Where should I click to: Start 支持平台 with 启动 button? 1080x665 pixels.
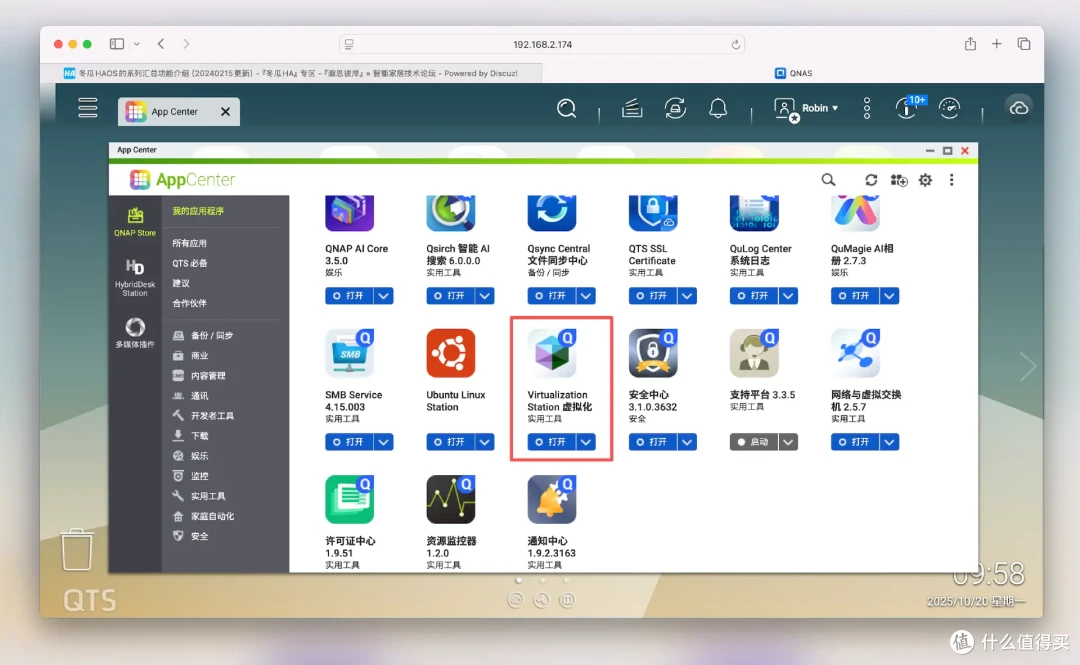click(754, 442)
